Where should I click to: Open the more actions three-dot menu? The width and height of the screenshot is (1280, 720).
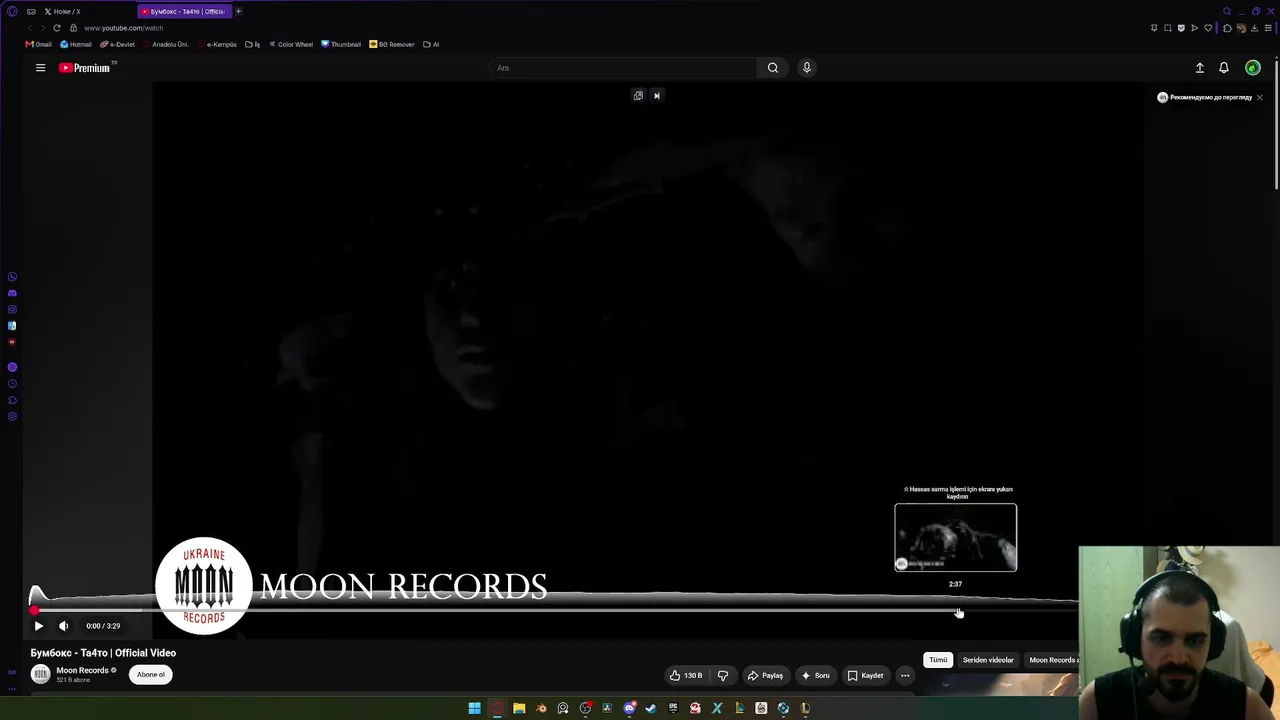click(x=905, y=675)
